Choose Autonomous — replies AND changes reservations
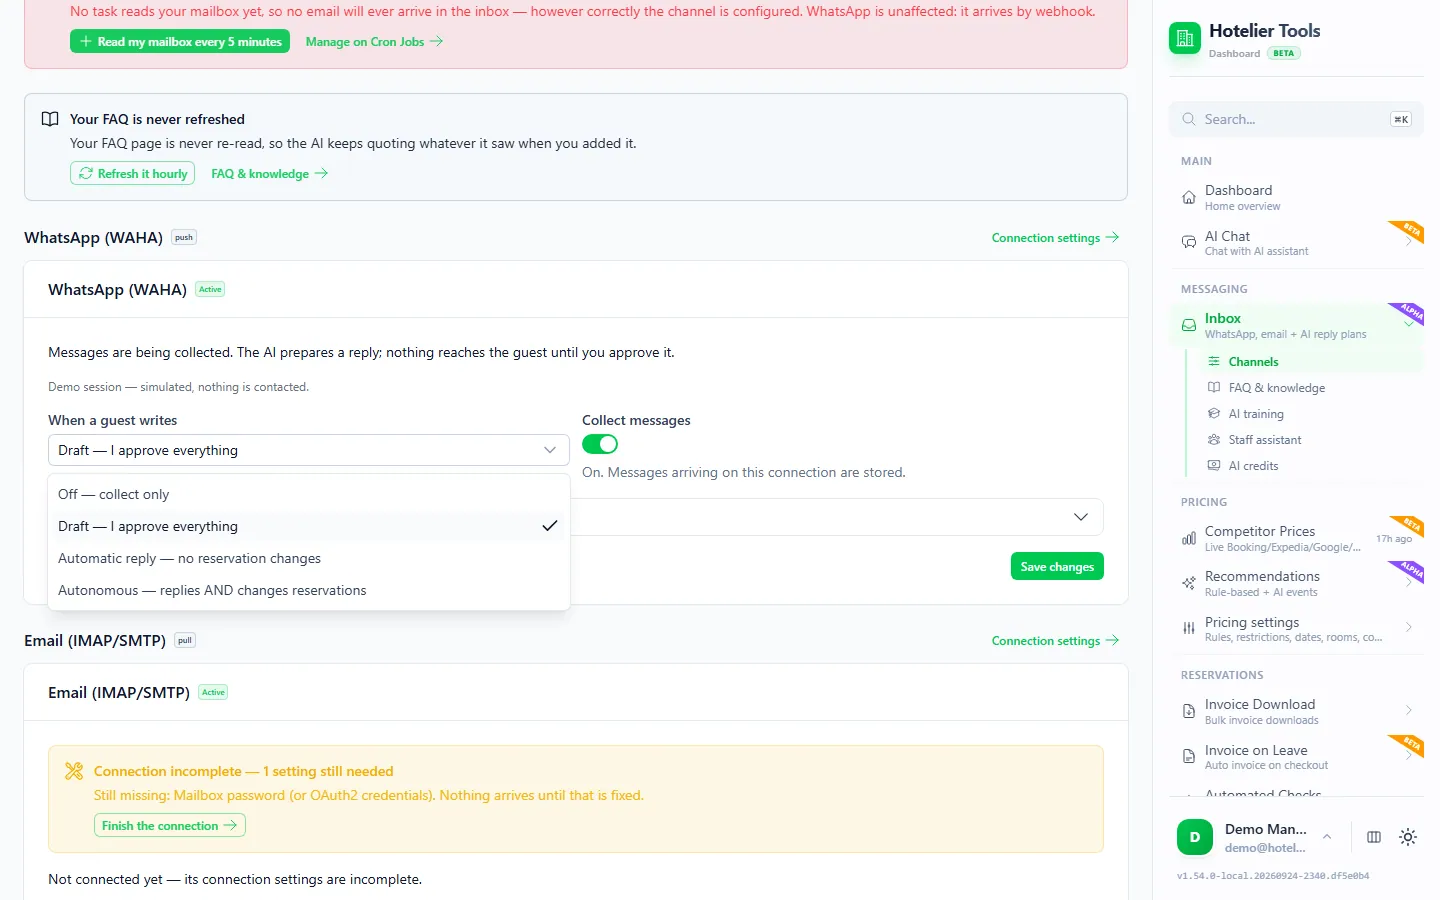Viewport: 1440px width, 900px height. pos(309,590)
